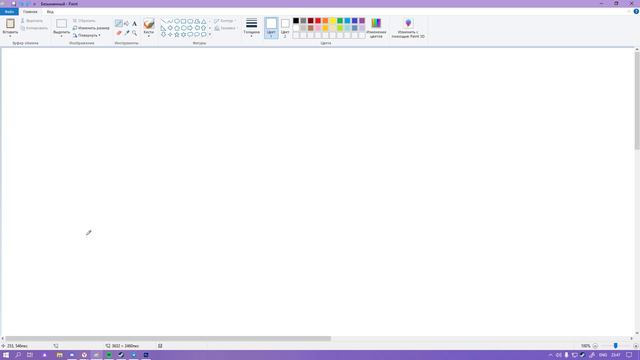Viewport: 640px width, 360px height.
Task: Open Task View on the taskbar
Action: coord(30,355)
